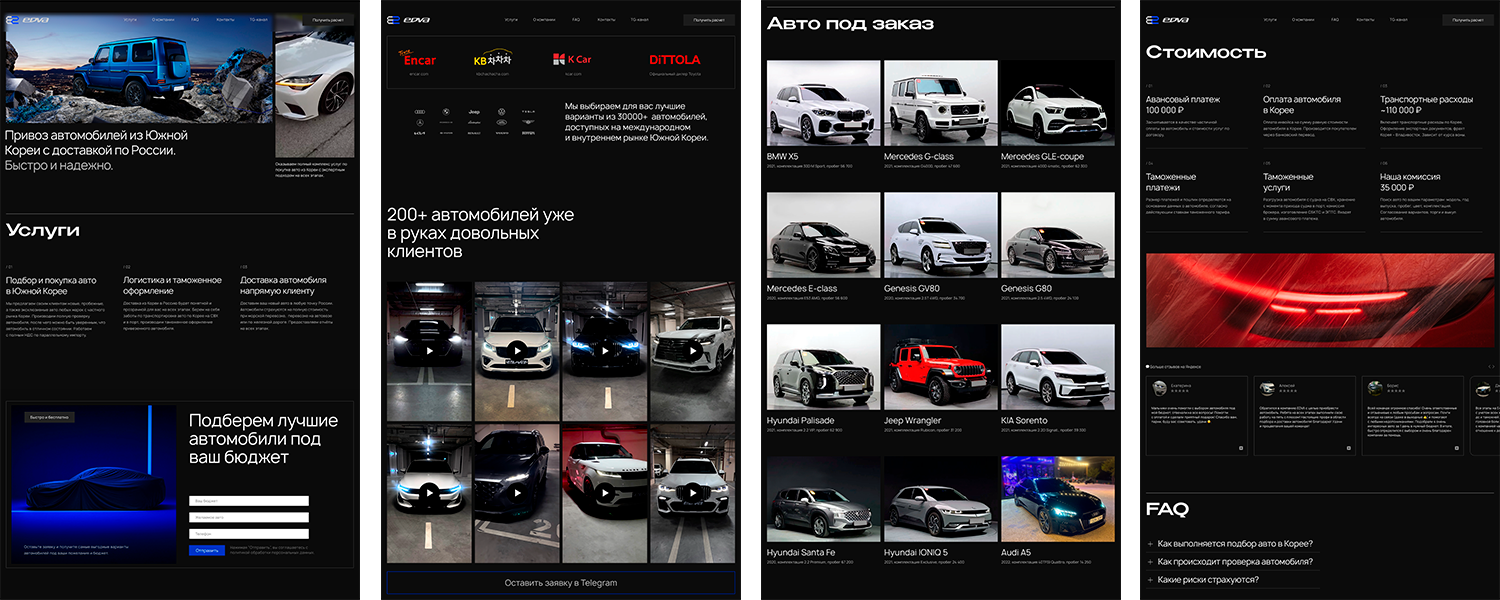Screen dimensions: 1500x600
Task: Click the EDVA logo above the Encar partners
Action: (x=408, y=19)
